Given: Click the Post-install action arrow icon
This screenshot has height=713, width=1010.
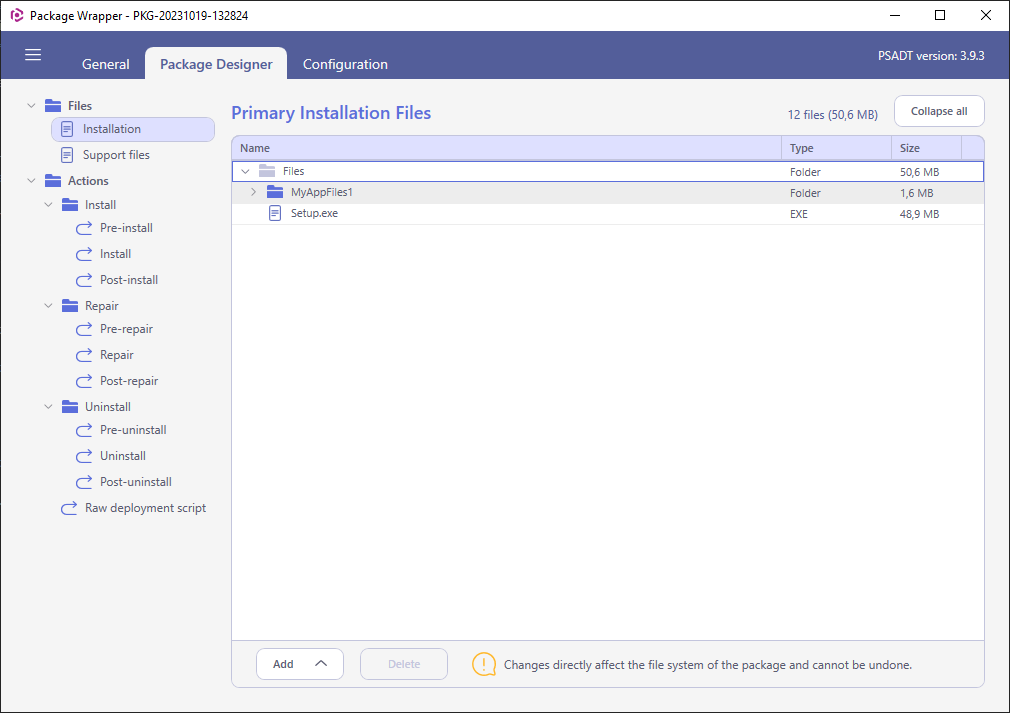Looking at the screenshot, I should click(84, 280).
